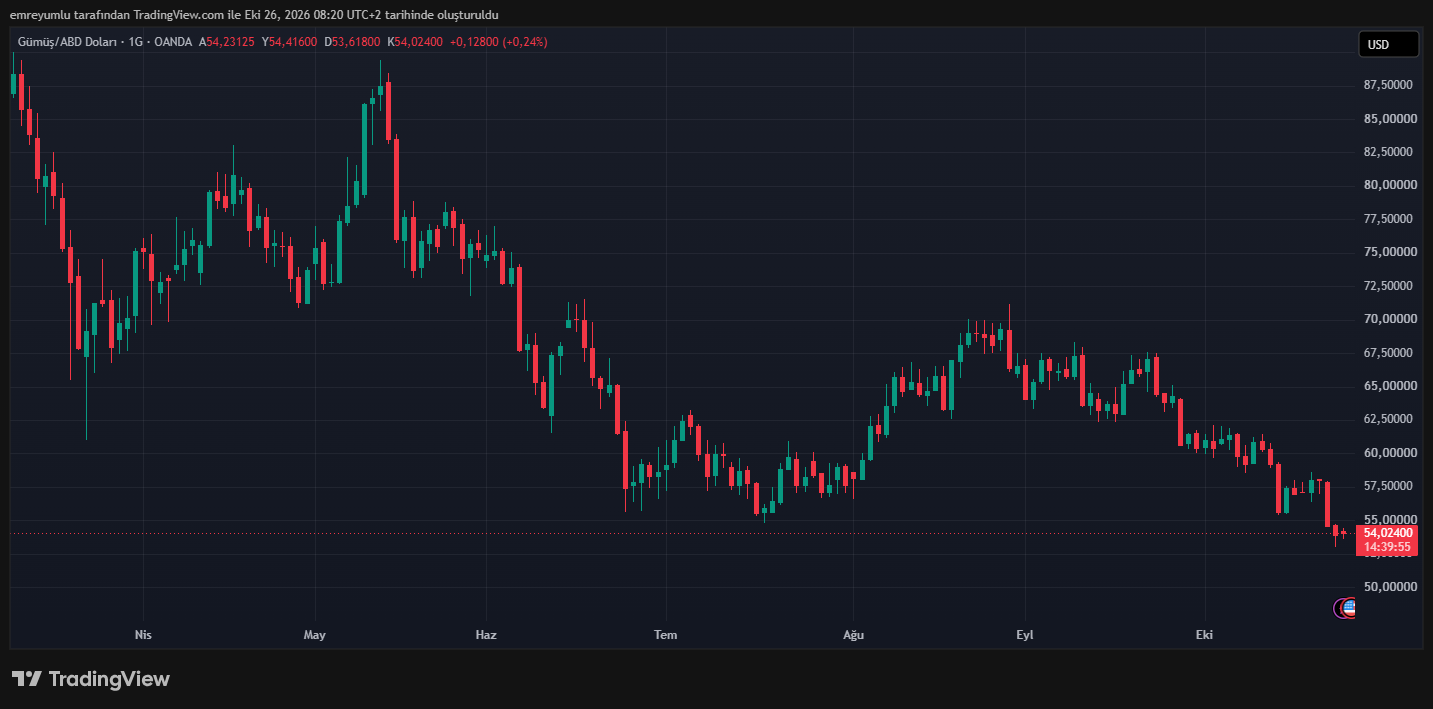Click the 1G interval label in the legend
The image size is (1433, 709).
[x=134, y=42]
